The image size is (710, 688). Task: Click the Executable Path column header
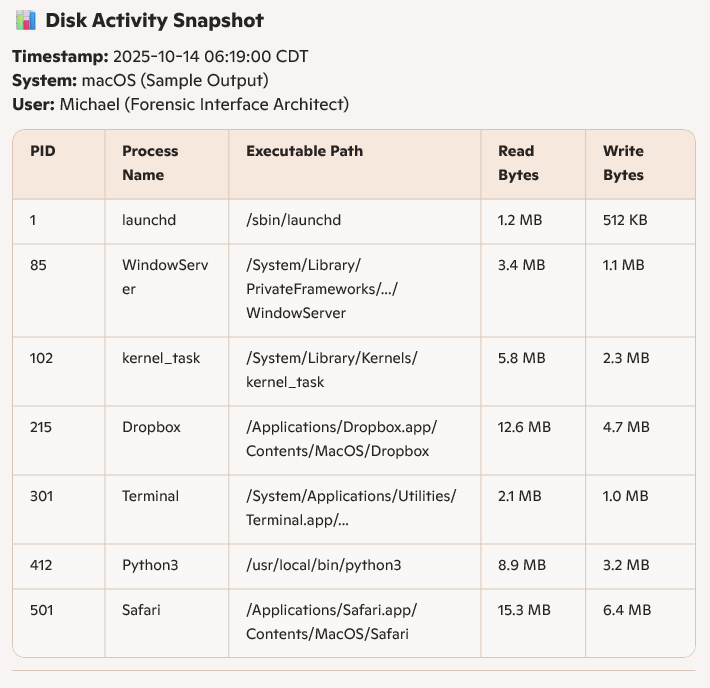click(304, 151)
